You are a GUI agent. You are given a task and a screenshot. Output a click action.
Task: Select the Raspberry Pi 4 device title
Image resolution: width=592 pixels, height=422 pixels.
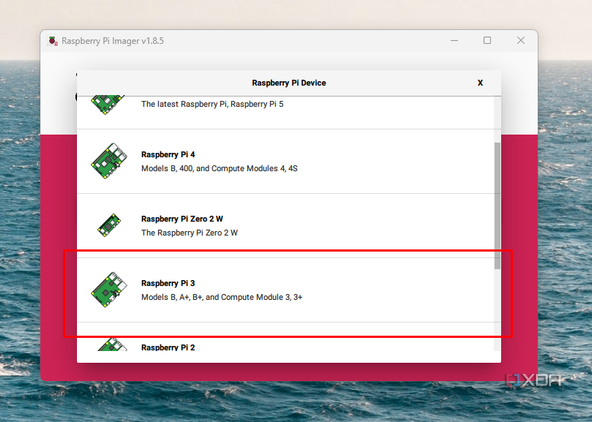[x=168, y=154]
